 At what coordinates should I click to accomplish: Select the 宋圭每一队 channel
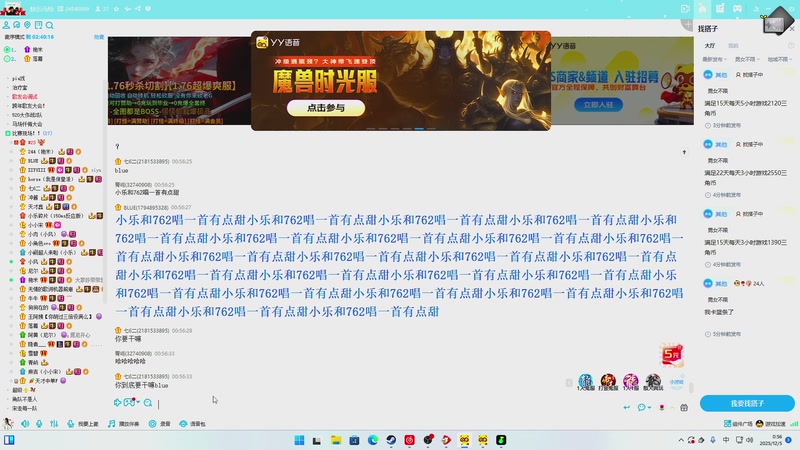[x=24, y=408]
